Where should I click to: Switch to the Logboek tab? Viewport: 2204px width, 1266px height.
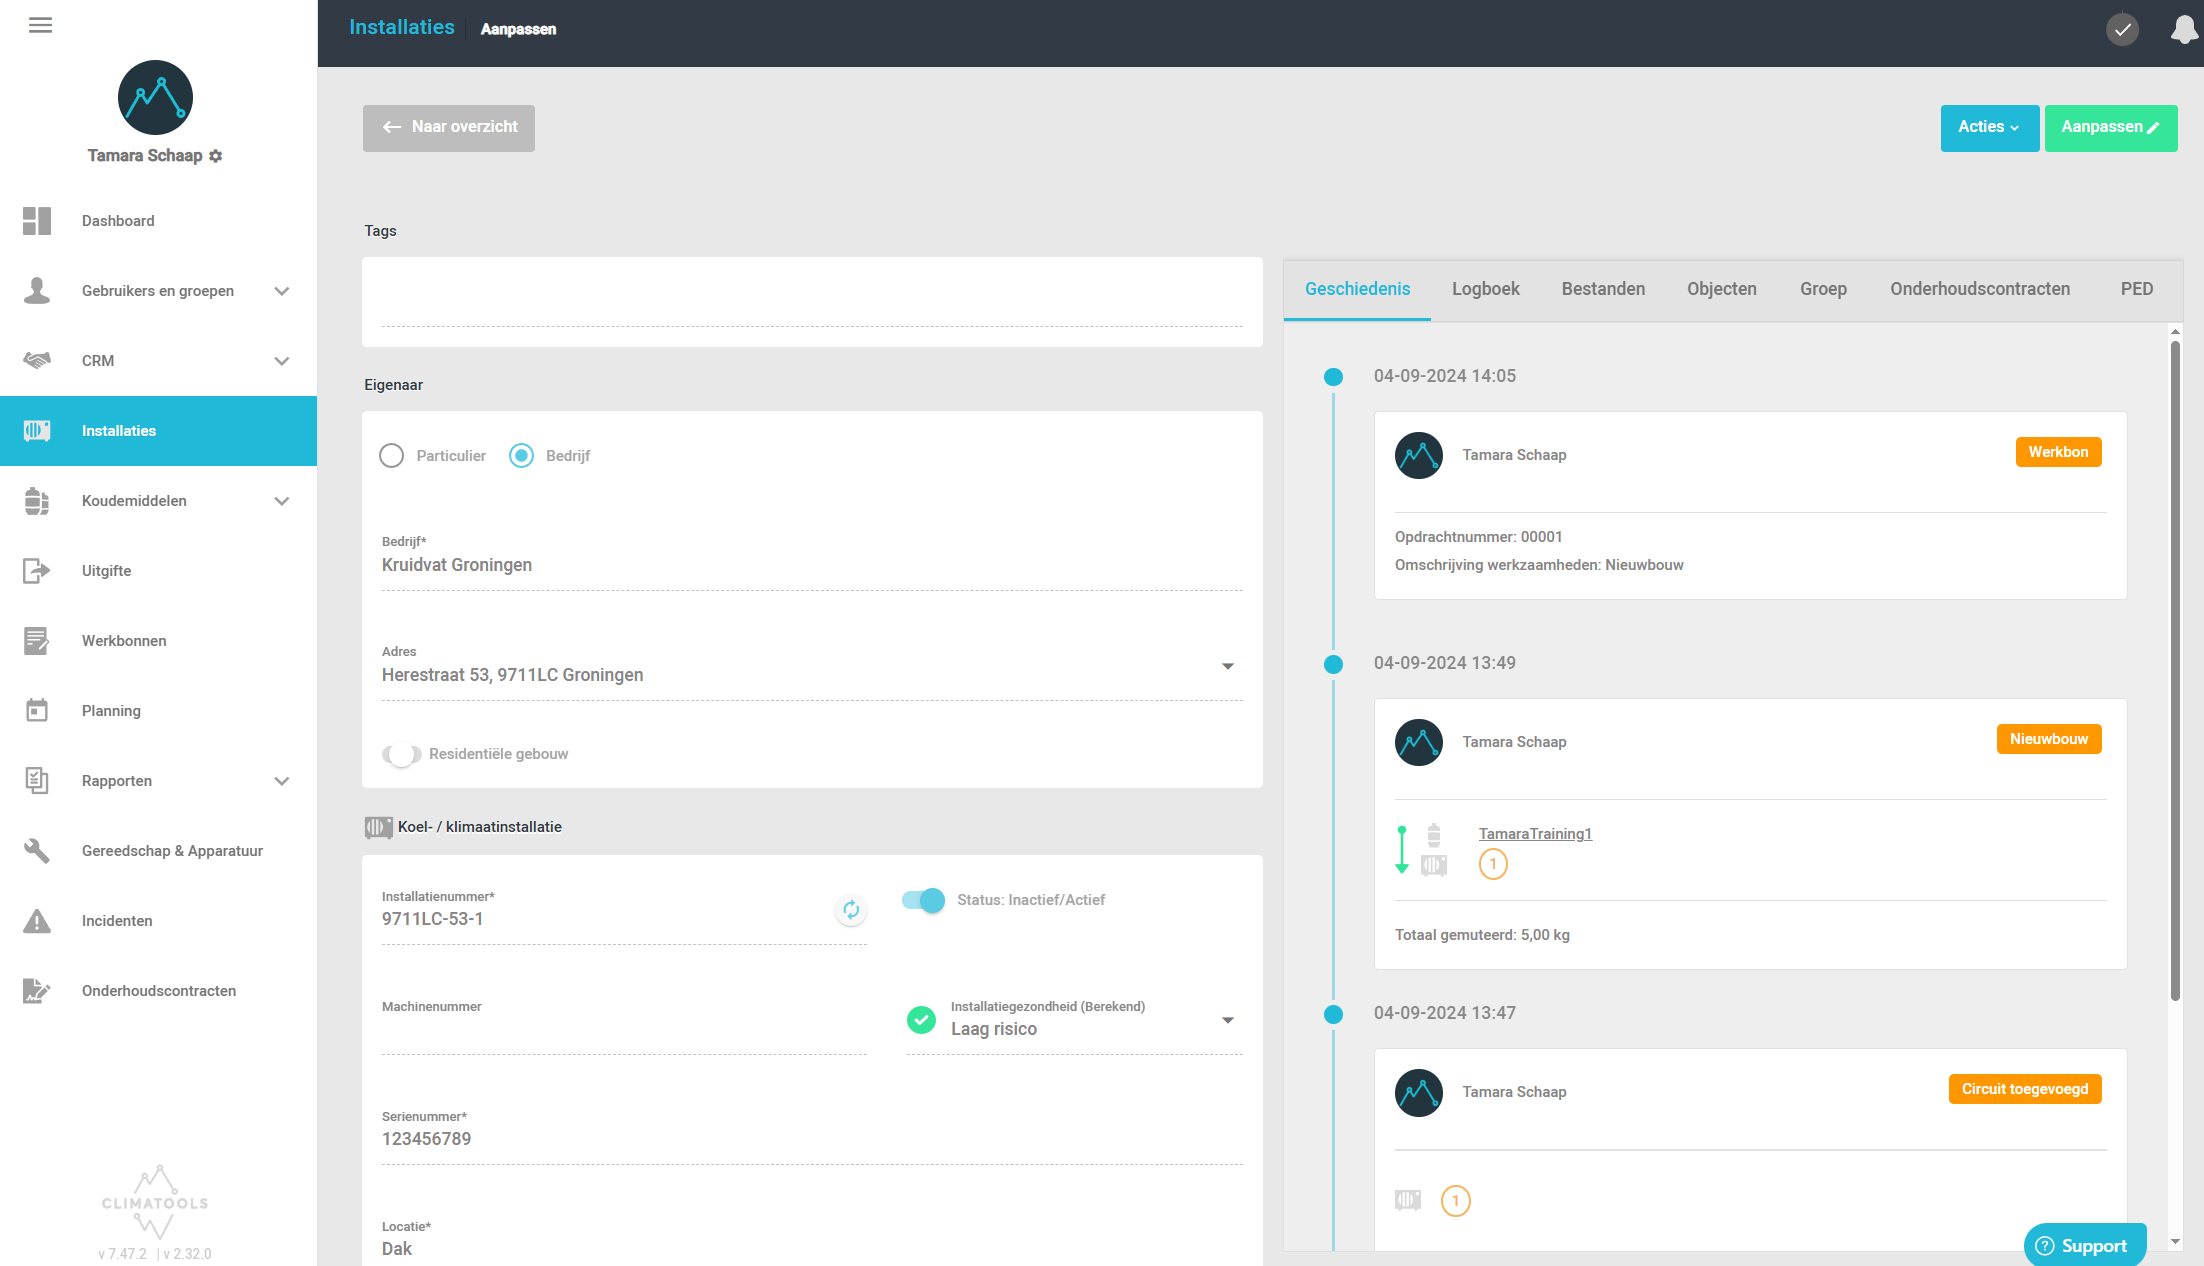click(1485, 289)
